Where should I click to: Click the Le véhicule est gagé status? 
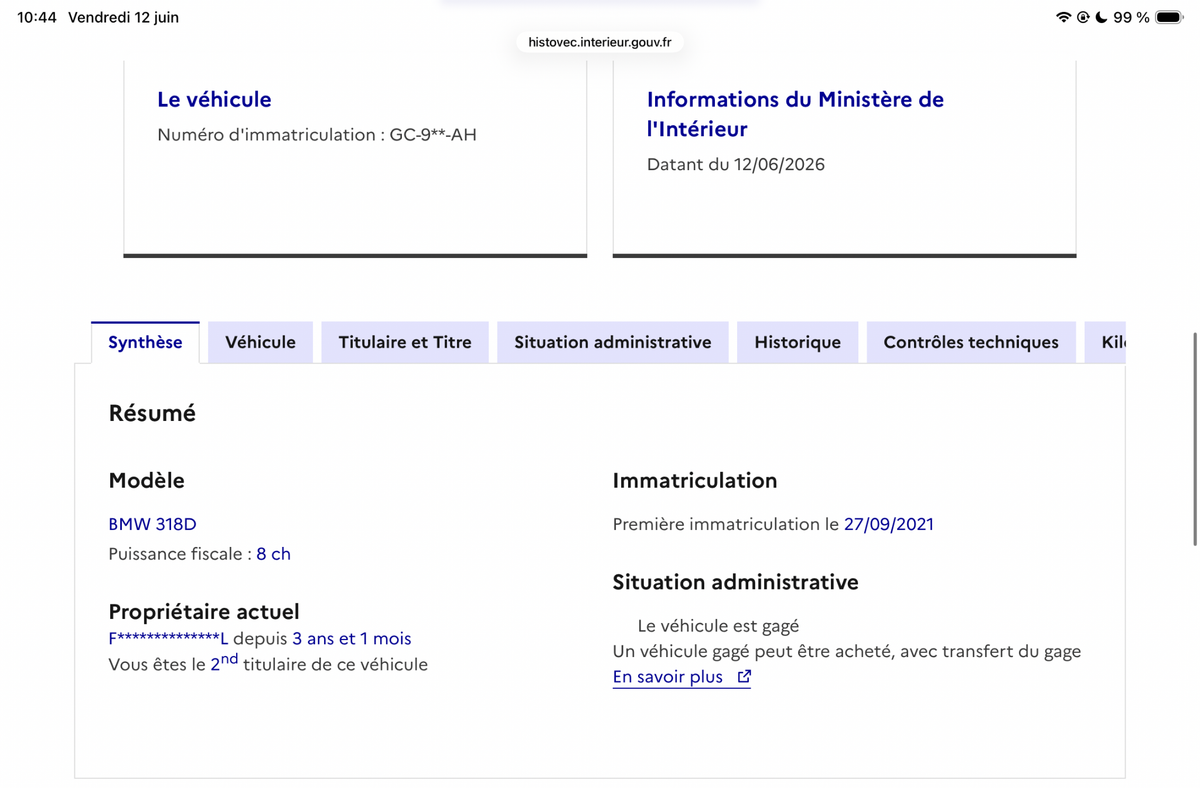coord(718,626)
